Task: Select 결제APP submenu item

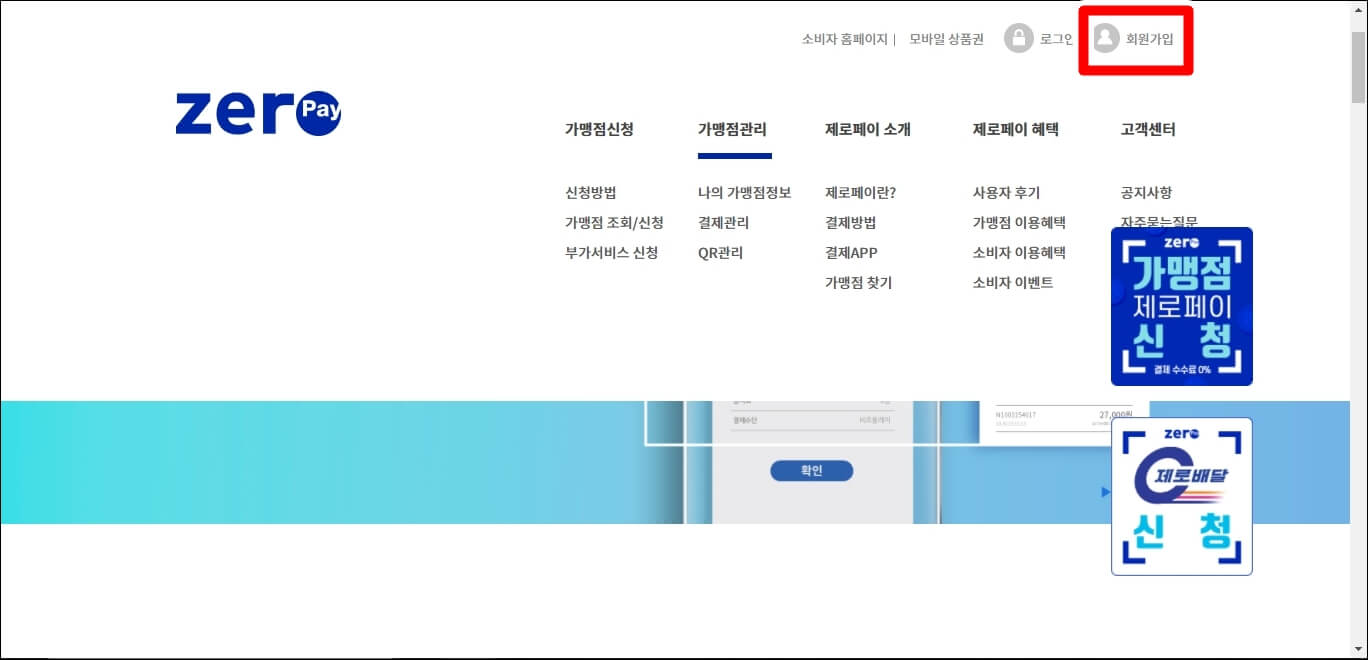Action: 851,253
